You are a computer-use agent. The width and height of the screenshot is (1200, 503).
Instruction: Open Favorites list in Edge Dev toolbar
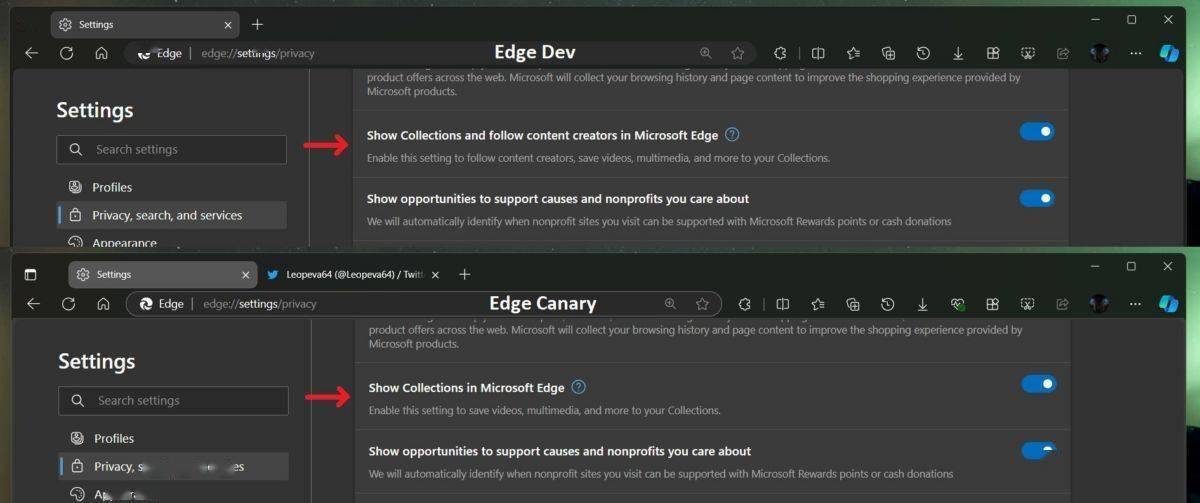853,53
